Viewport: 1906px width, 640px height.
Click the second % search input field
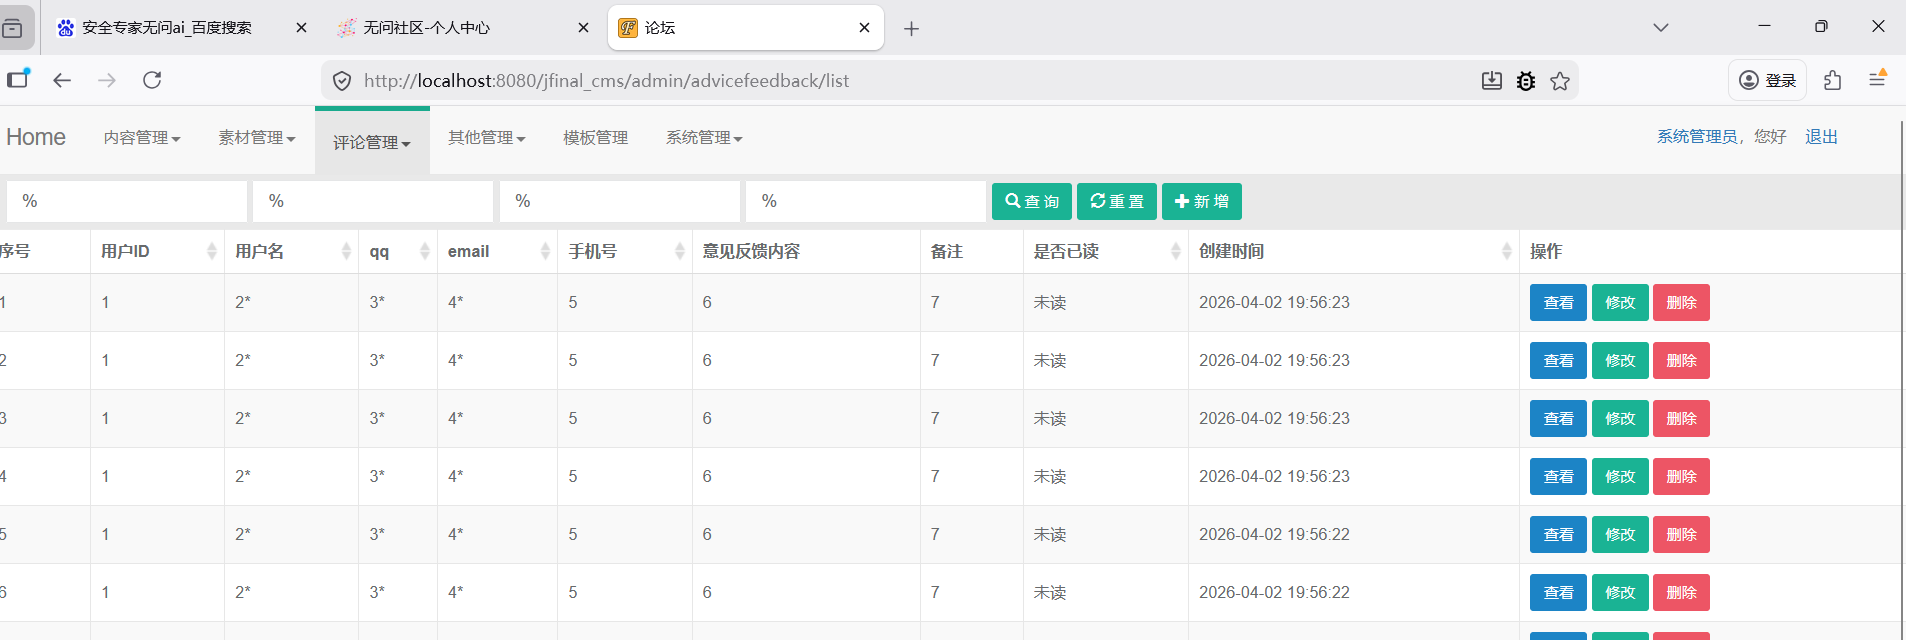tap(373, 201)
